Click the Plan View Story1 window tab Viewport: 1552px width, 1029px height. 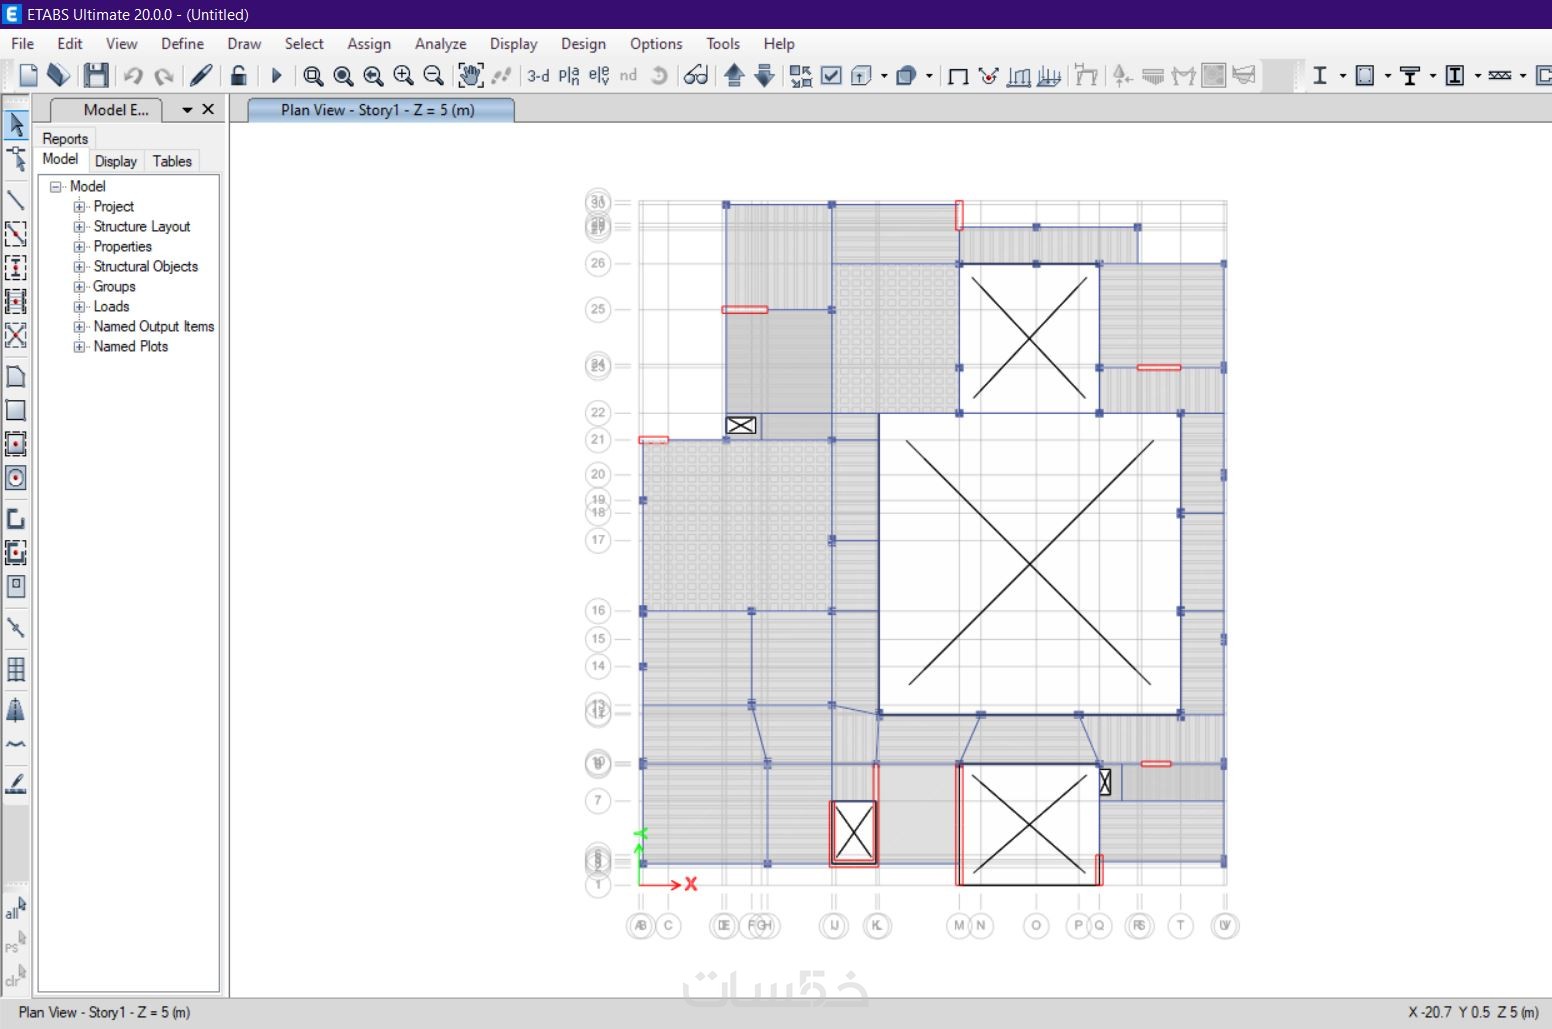pyautogui.click(x=378, y=110)
